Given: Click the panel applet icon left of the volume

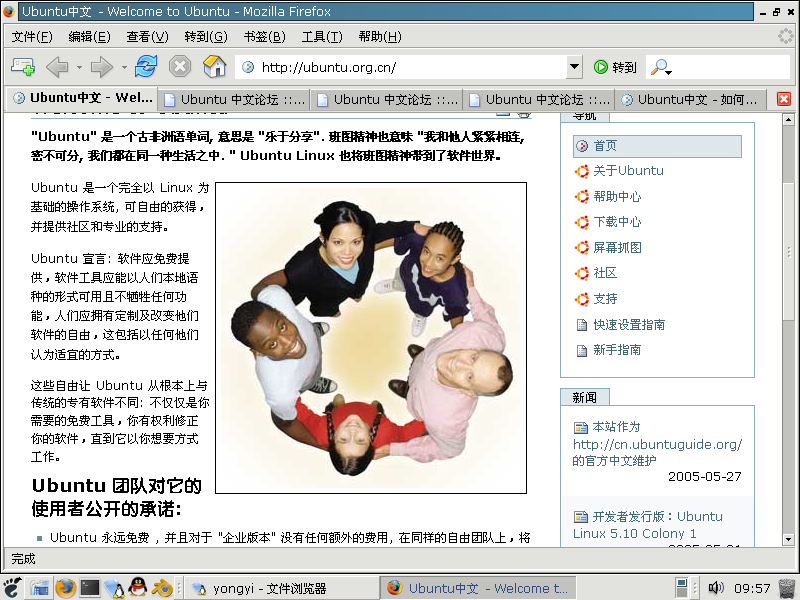Looking at the screenshot, I should click(681, 588).
